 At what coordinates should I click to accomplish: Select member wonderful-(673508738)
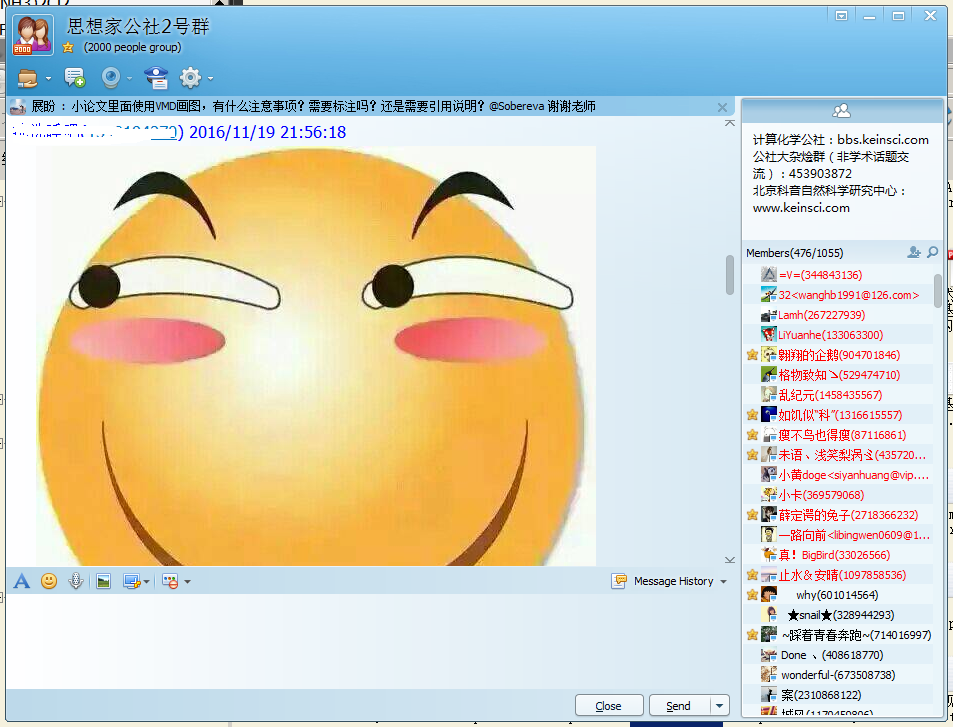[x=839, y=675]
